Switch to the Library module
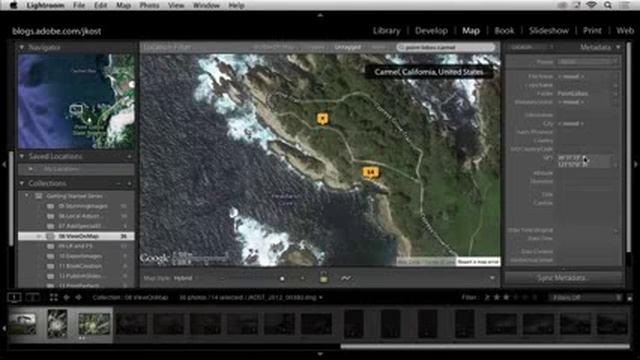Image resolution: width=640 pixels, height=360 pixels. 386,31
